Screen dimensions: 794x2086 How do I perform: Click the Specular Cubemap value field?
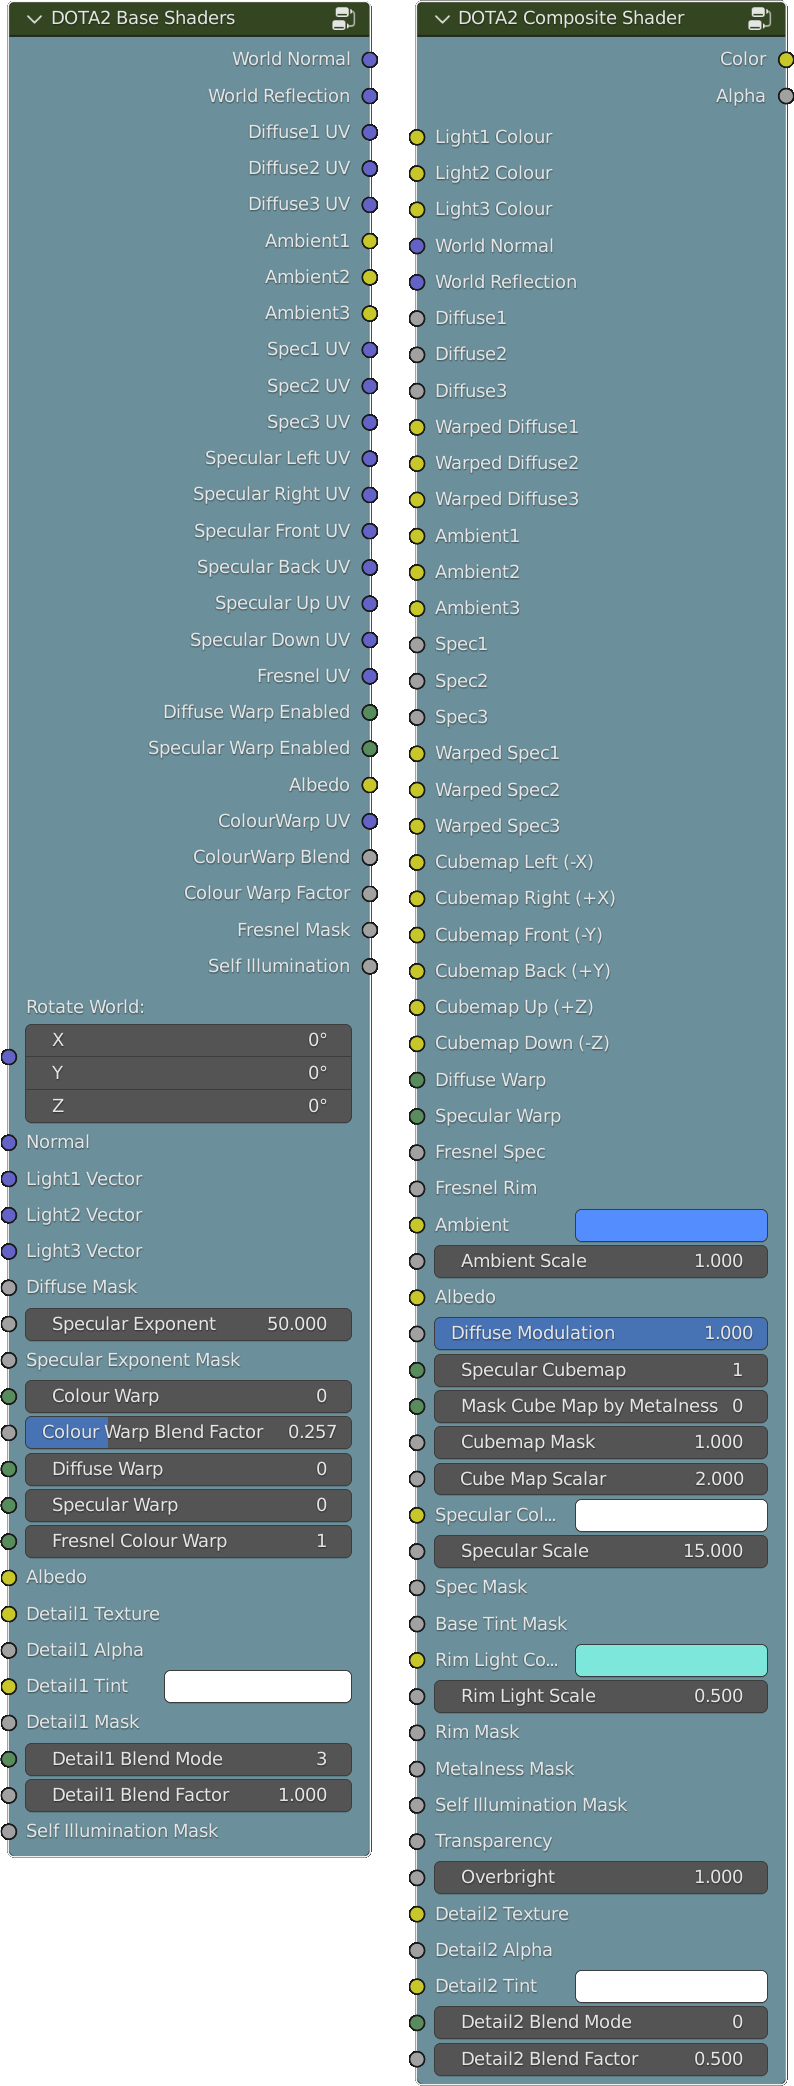click(601, 1370)
